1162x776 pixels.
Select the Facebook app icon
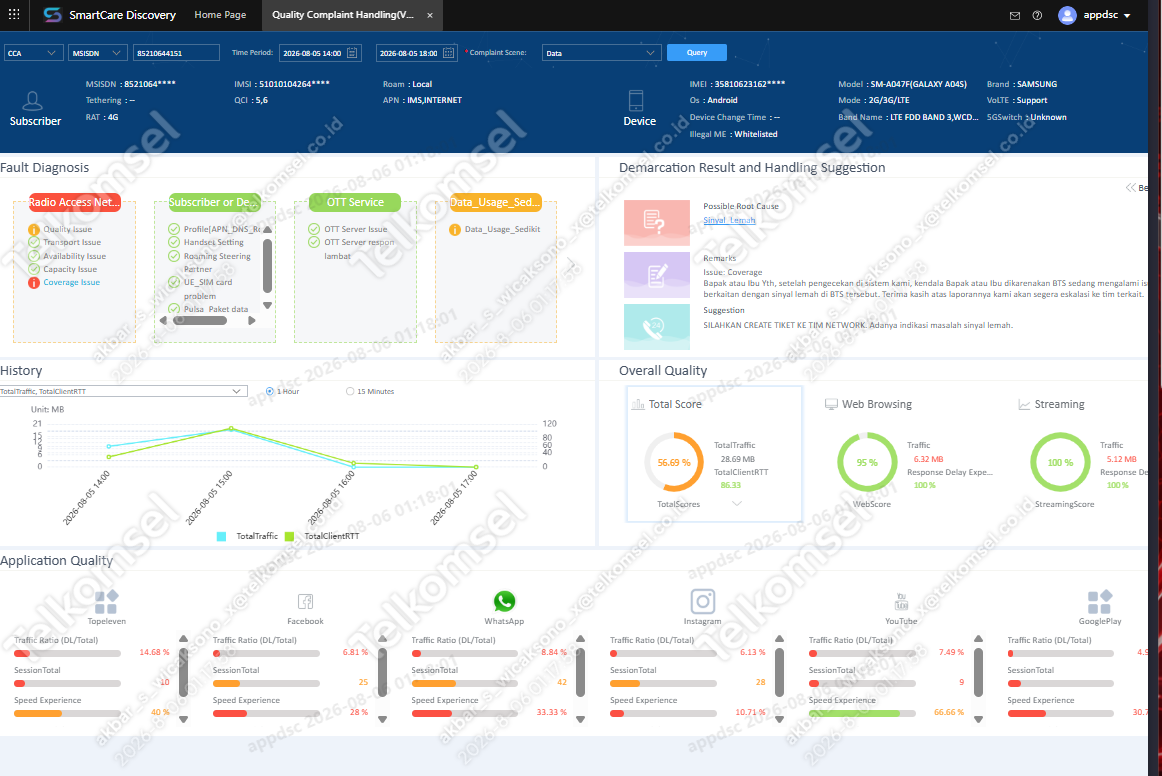click(x=305, y=601)
